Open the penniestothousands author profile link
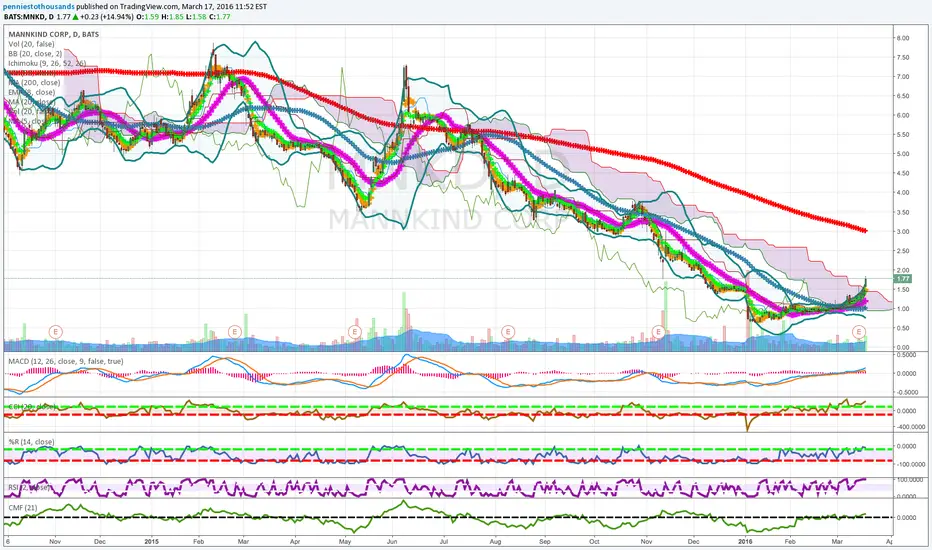Image resolution: width=932 pixels, height=550 pixels. [39, 7]
